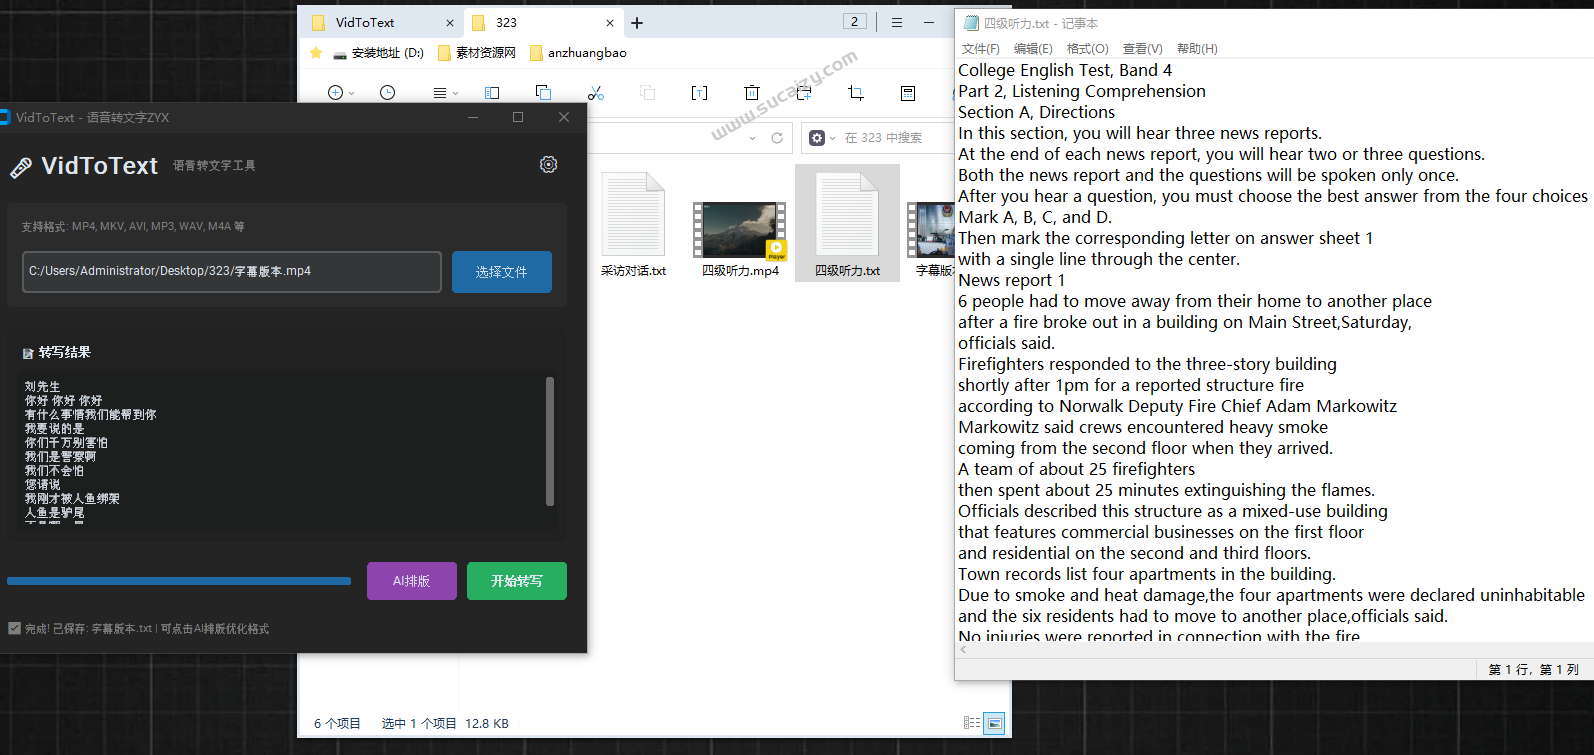Image resolution: width=1594 pixels, height=755 pixels.
Task: Click the blue transcription progress bar
Action: coord(179,581)
